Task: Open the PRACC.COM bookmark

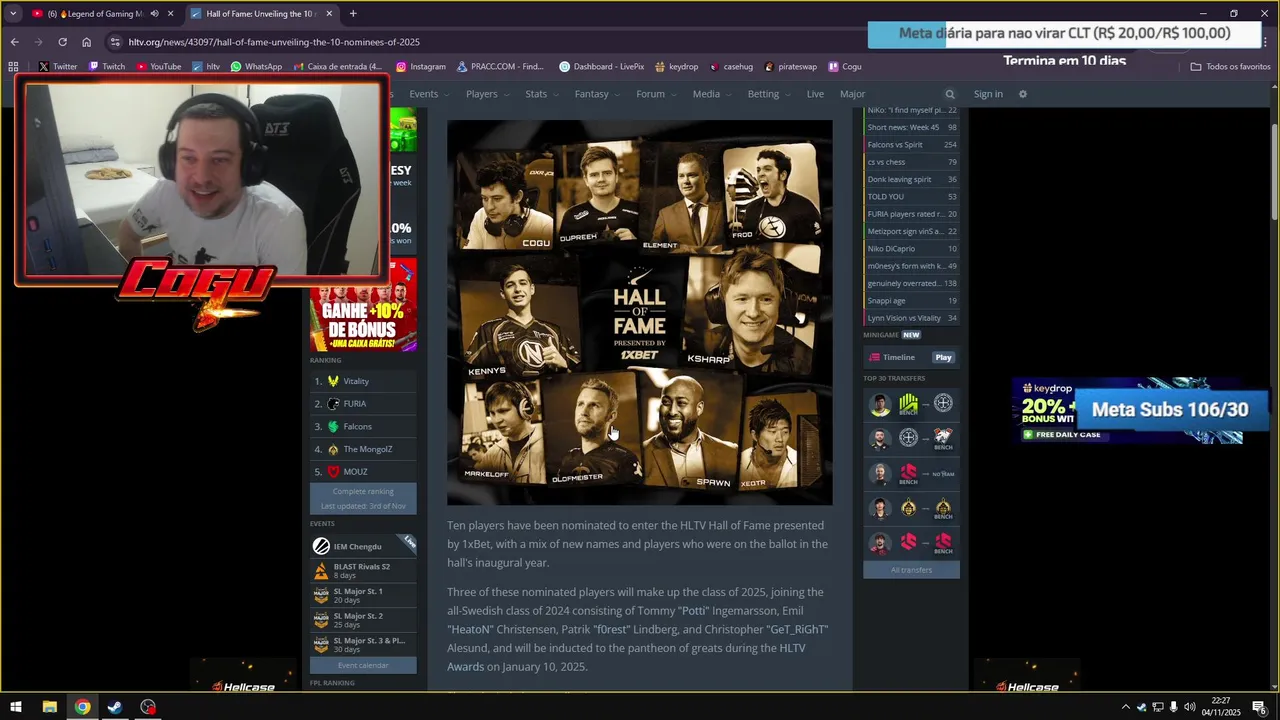Action: [x=501, y=67]
